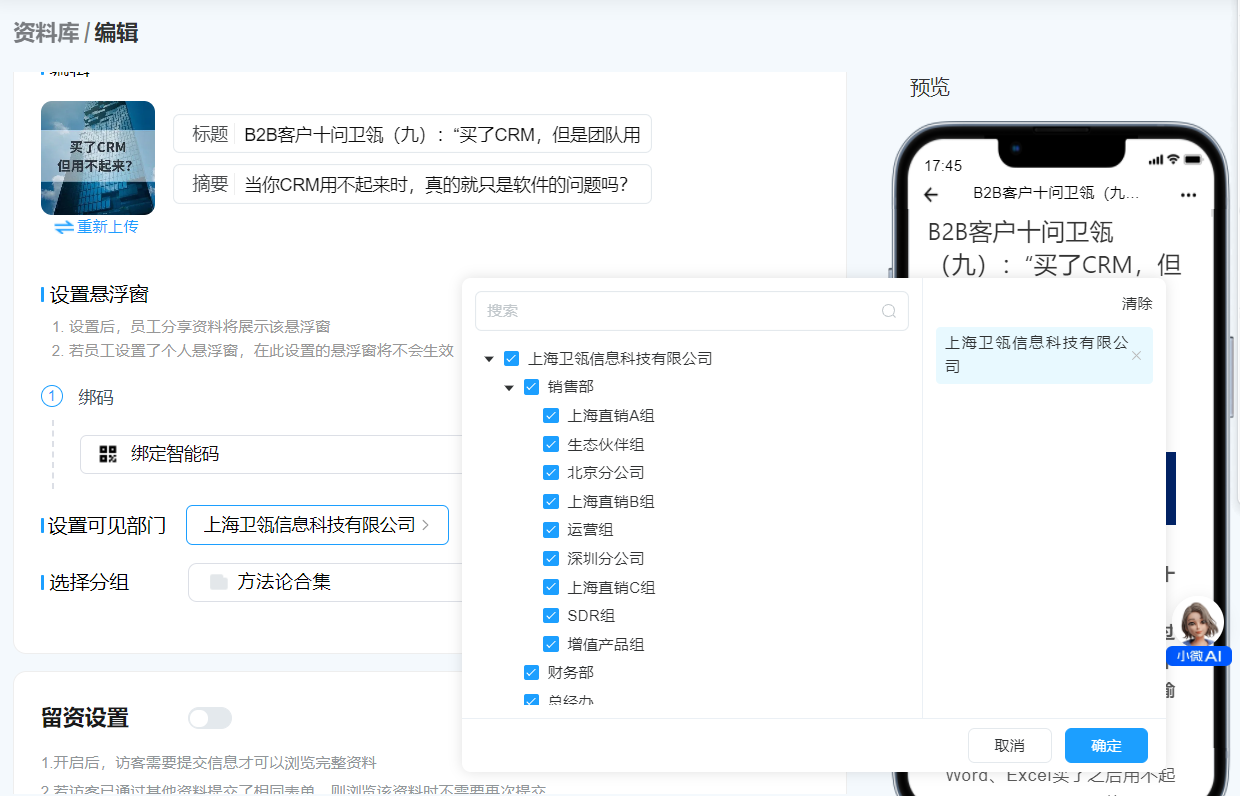
Task: Select the 增值产品组 tree label
Action: tap(606, 644)
